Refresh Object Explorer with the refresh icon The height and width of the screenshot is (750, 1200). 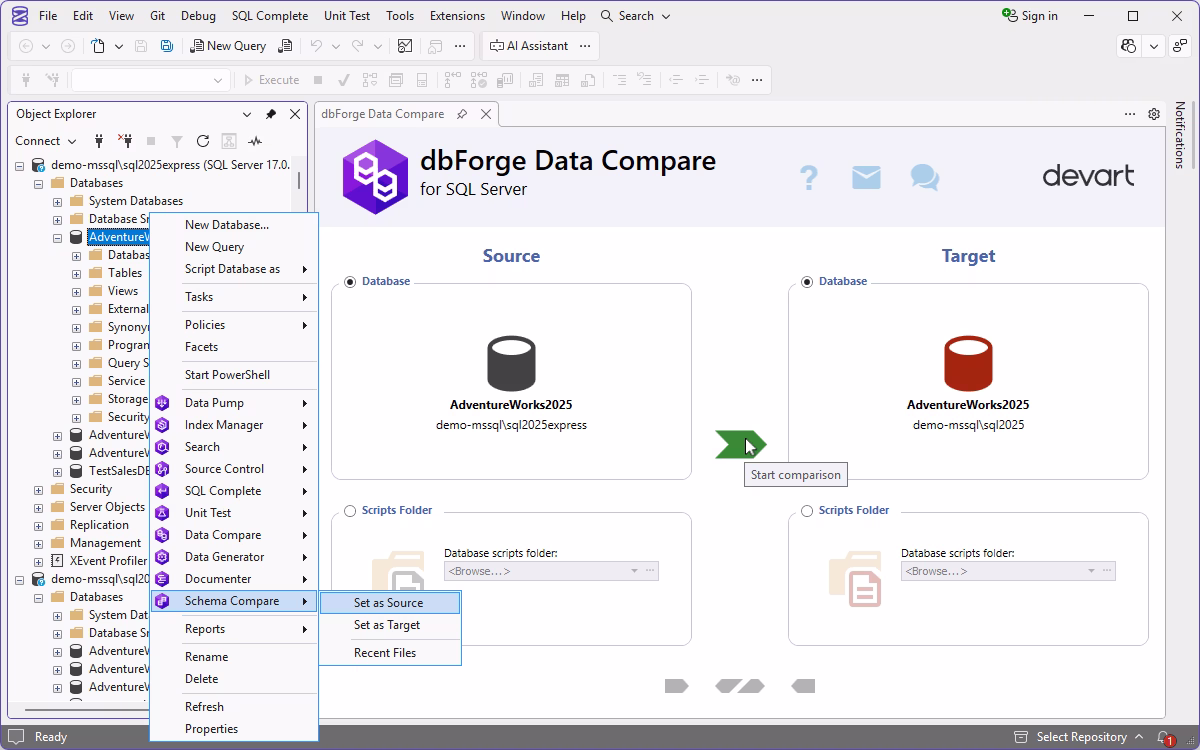click(203, 141)
